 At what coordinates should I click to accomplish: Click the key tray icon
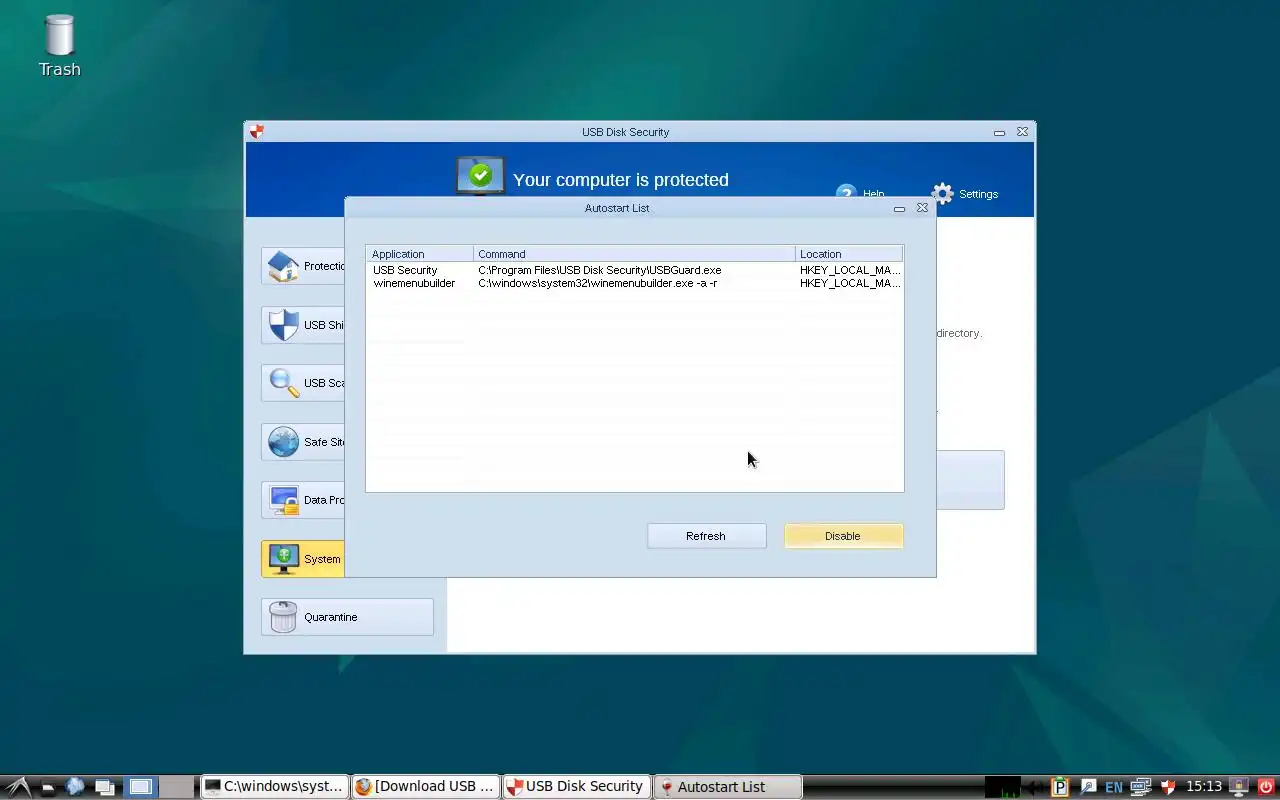[x=1088, y=787]
